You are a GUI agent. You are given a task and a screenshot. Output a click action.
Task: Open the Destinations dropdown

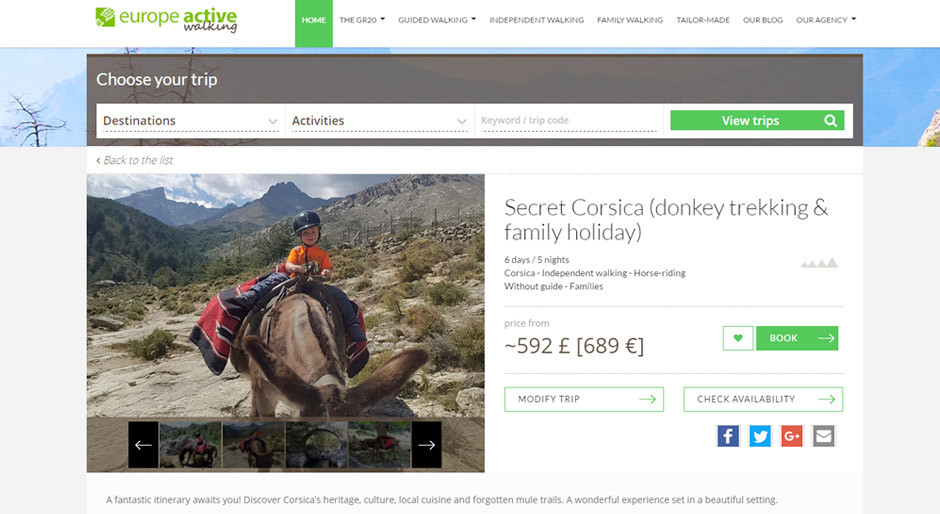click(190, 121)
